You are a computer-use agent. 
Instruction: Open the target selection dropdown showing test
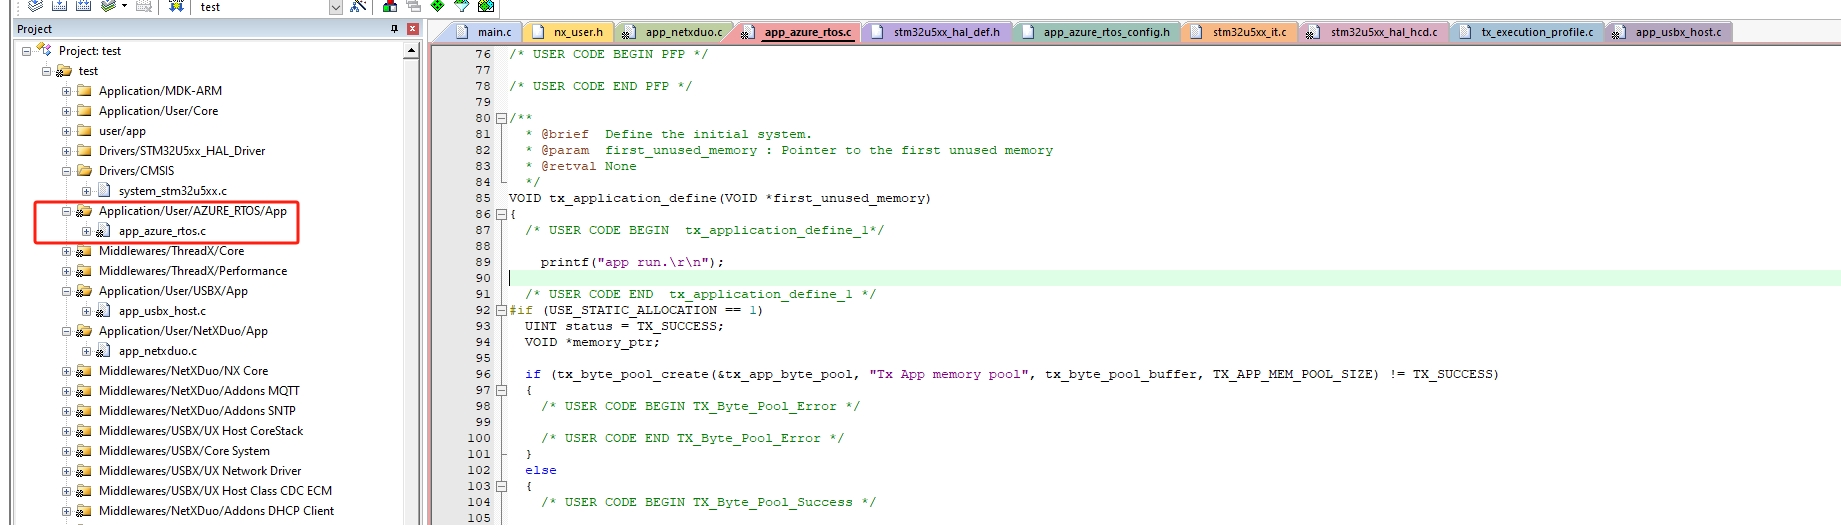click(335, 7)
